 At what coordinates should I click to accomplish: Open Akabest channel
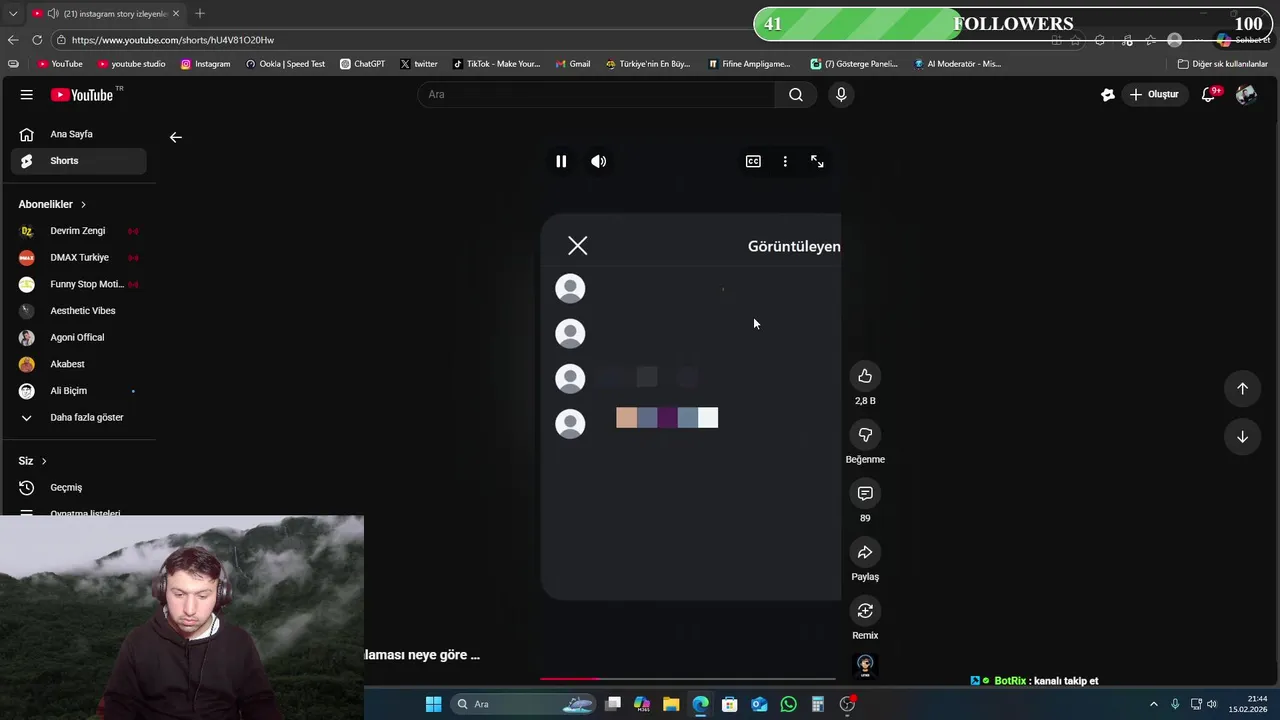[x=78, y=364]
